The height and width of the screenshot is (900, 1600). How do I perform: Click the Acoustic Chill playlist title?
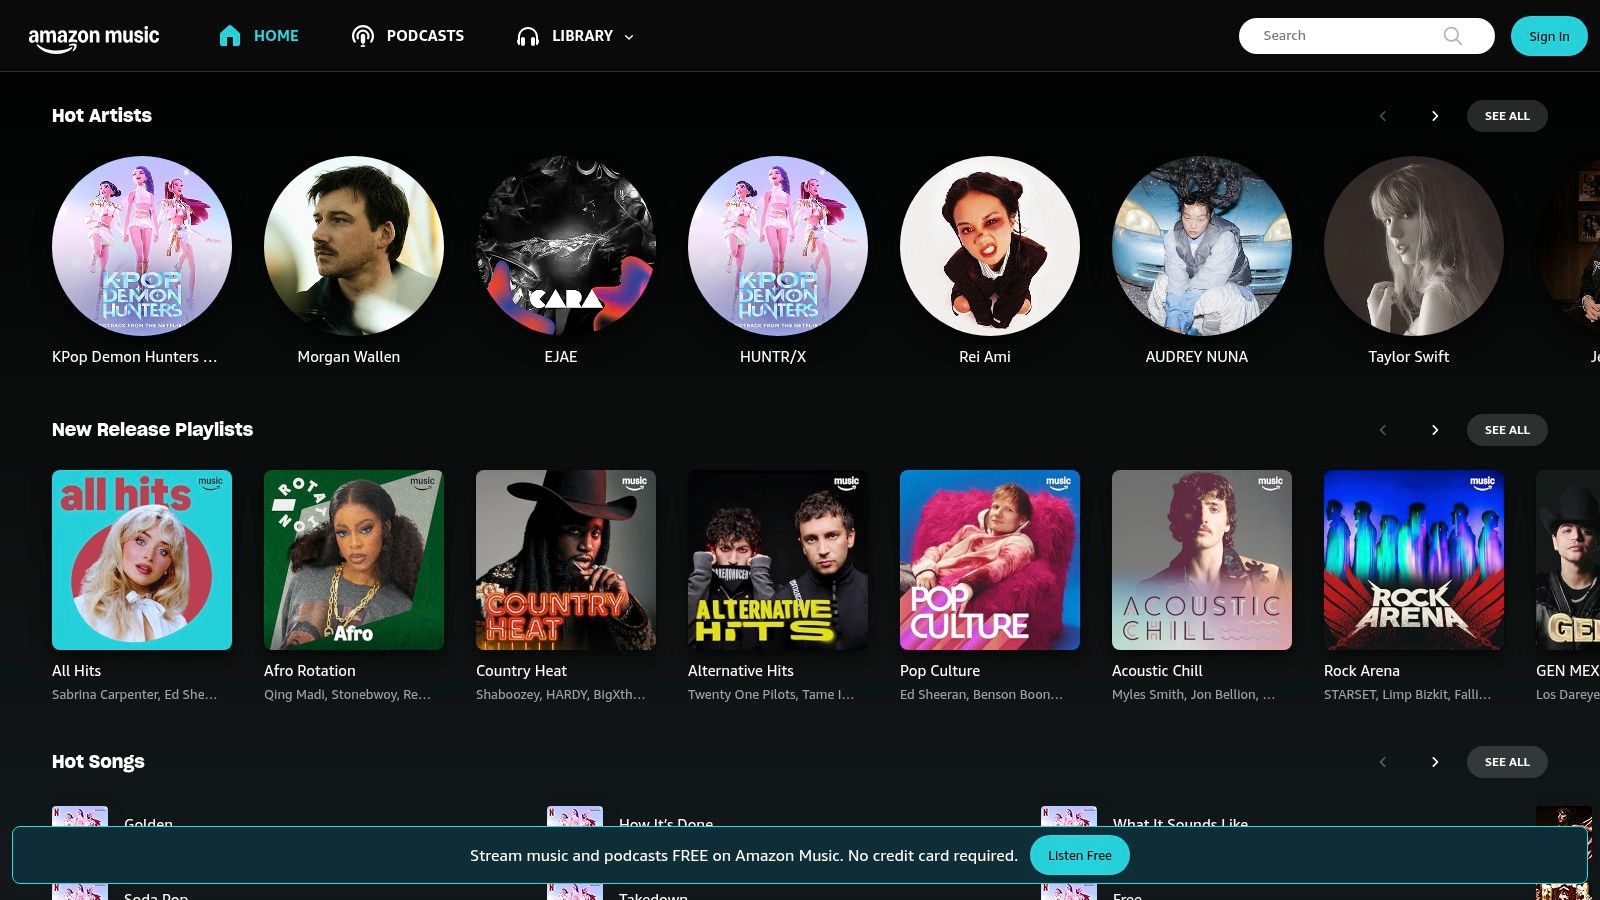coord(1157,671)
